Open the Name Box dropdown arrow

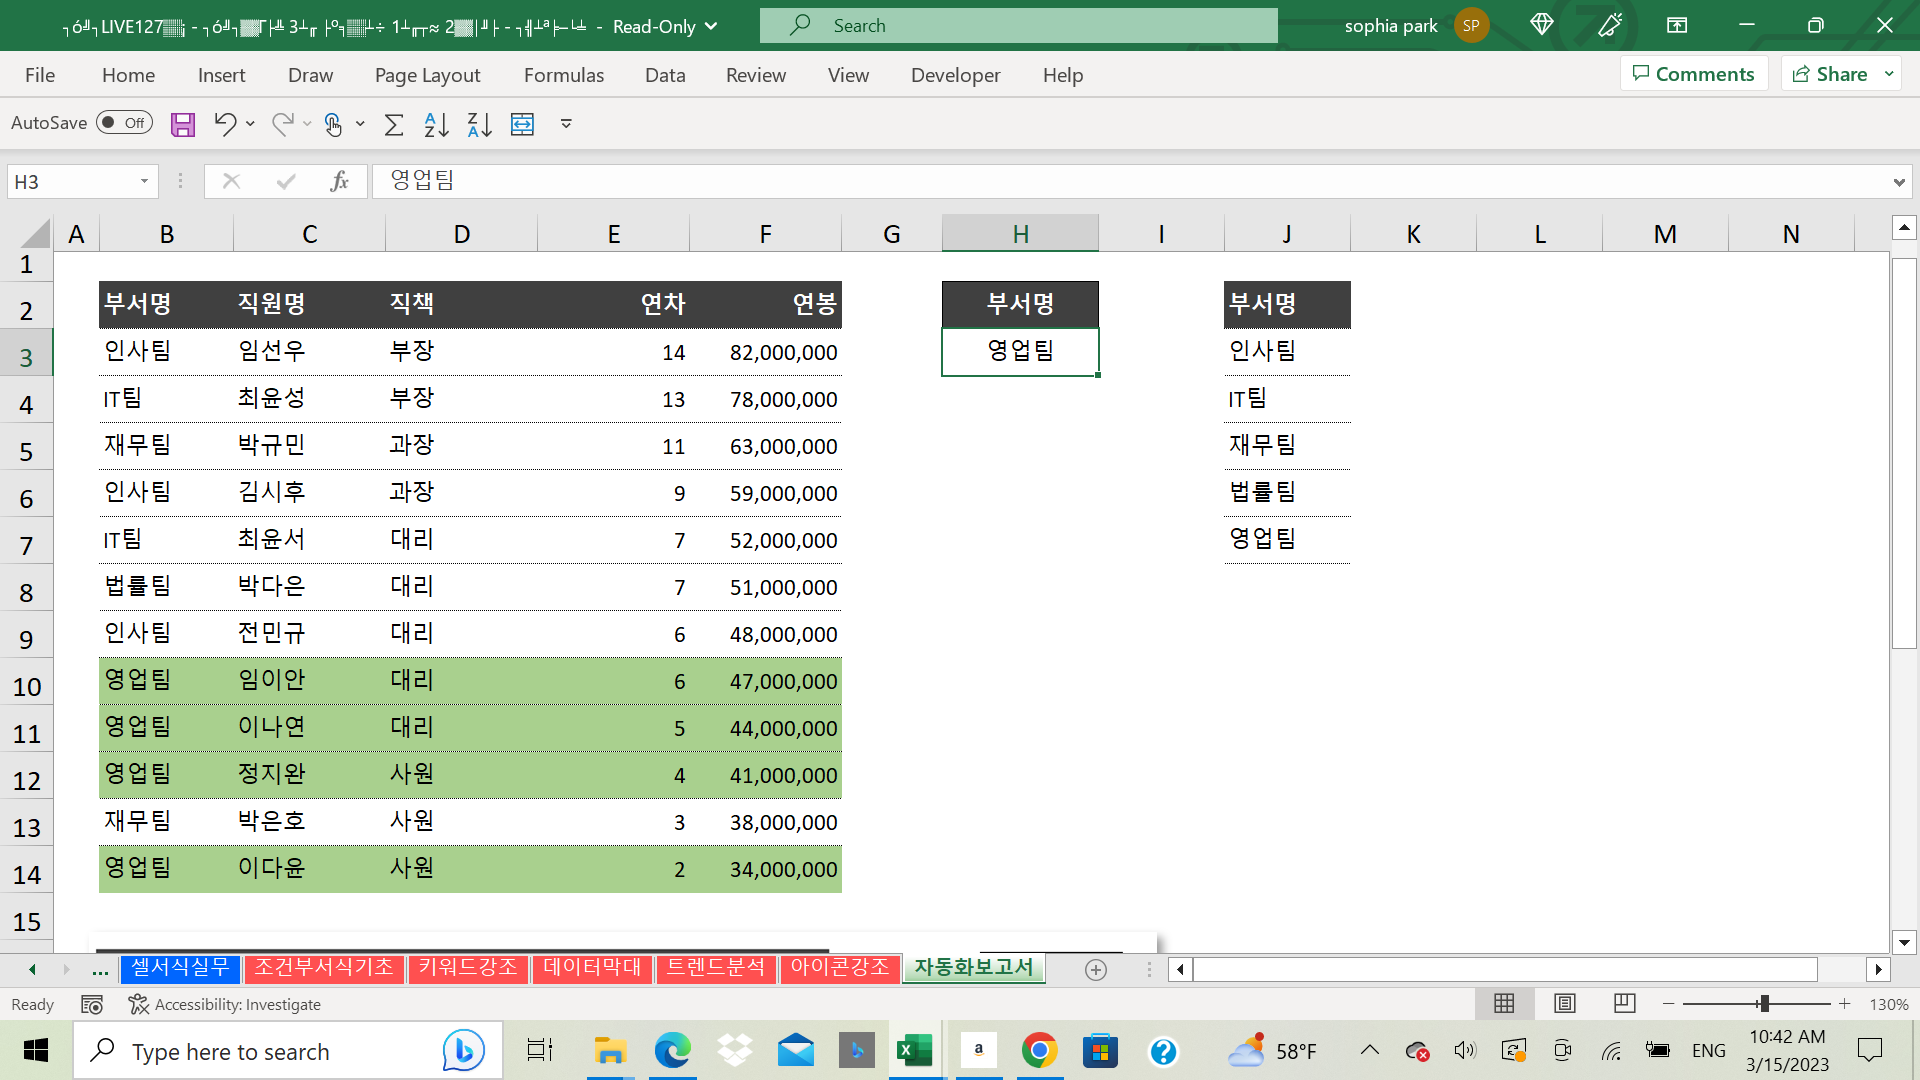coord(144,181)
